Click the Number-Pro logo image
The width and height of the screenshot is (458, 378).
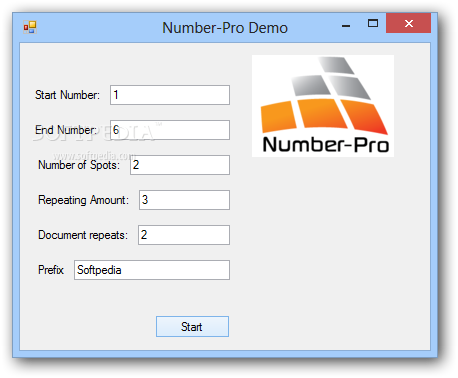tap(323, 106)
